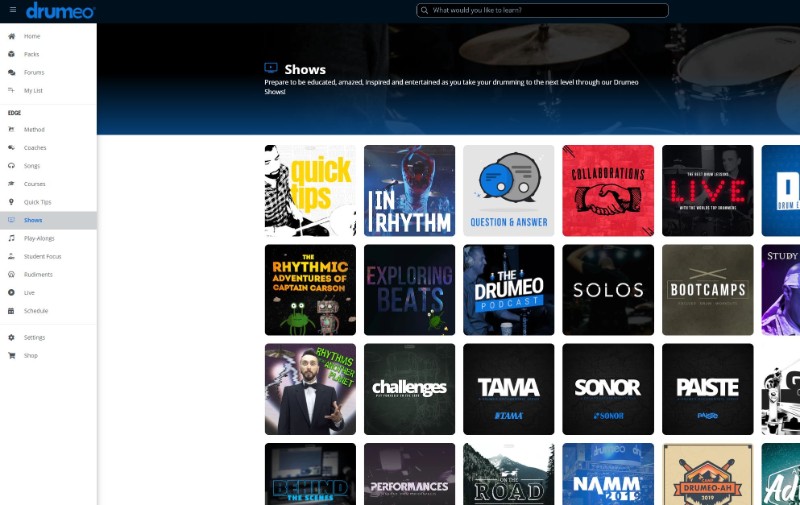This screenshot has height=505, width=800.
Task: Open The Drumeo Podcast tile
Action: pos(509,290)
